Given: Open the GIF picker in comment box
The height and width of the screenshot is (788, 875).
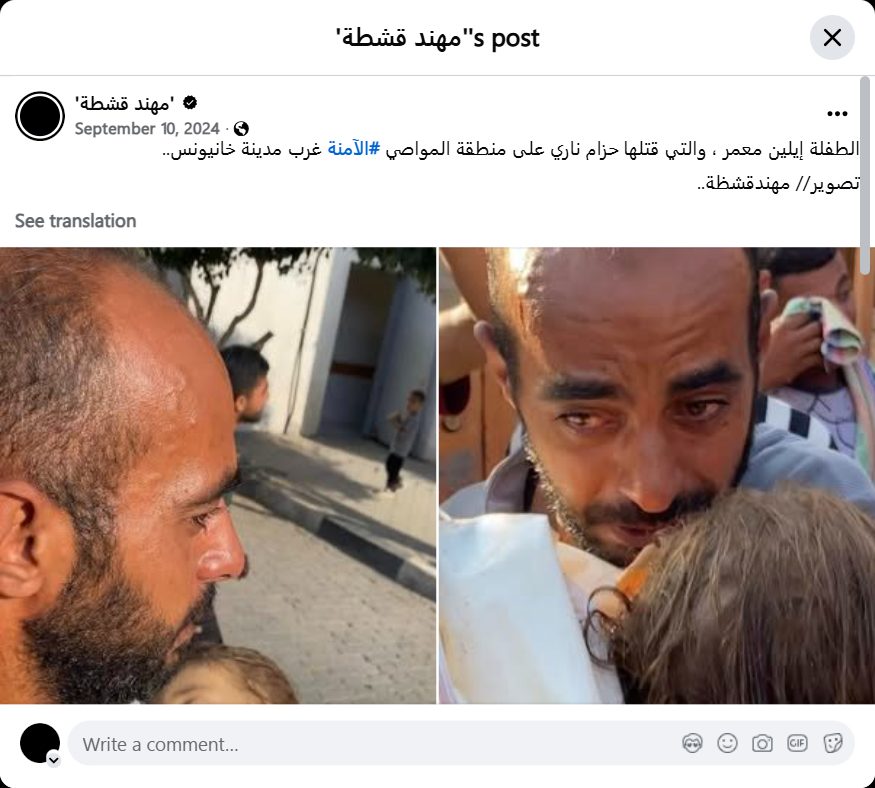Looking at the screenshot, I should (x=797, y=743).
